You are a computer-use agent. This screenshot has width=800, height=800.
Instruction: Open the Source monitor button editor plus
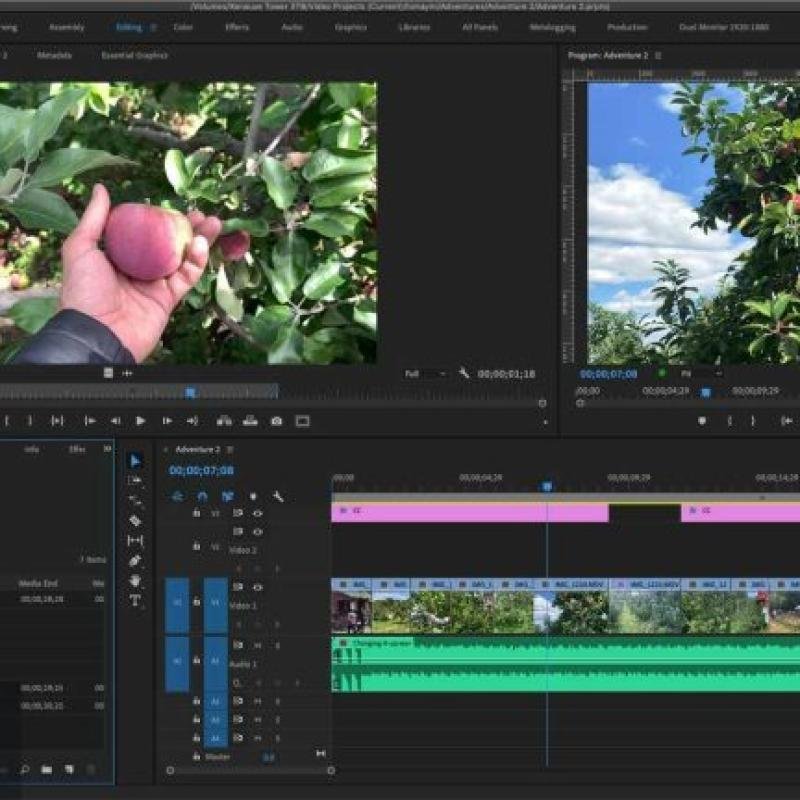[545, 422]
